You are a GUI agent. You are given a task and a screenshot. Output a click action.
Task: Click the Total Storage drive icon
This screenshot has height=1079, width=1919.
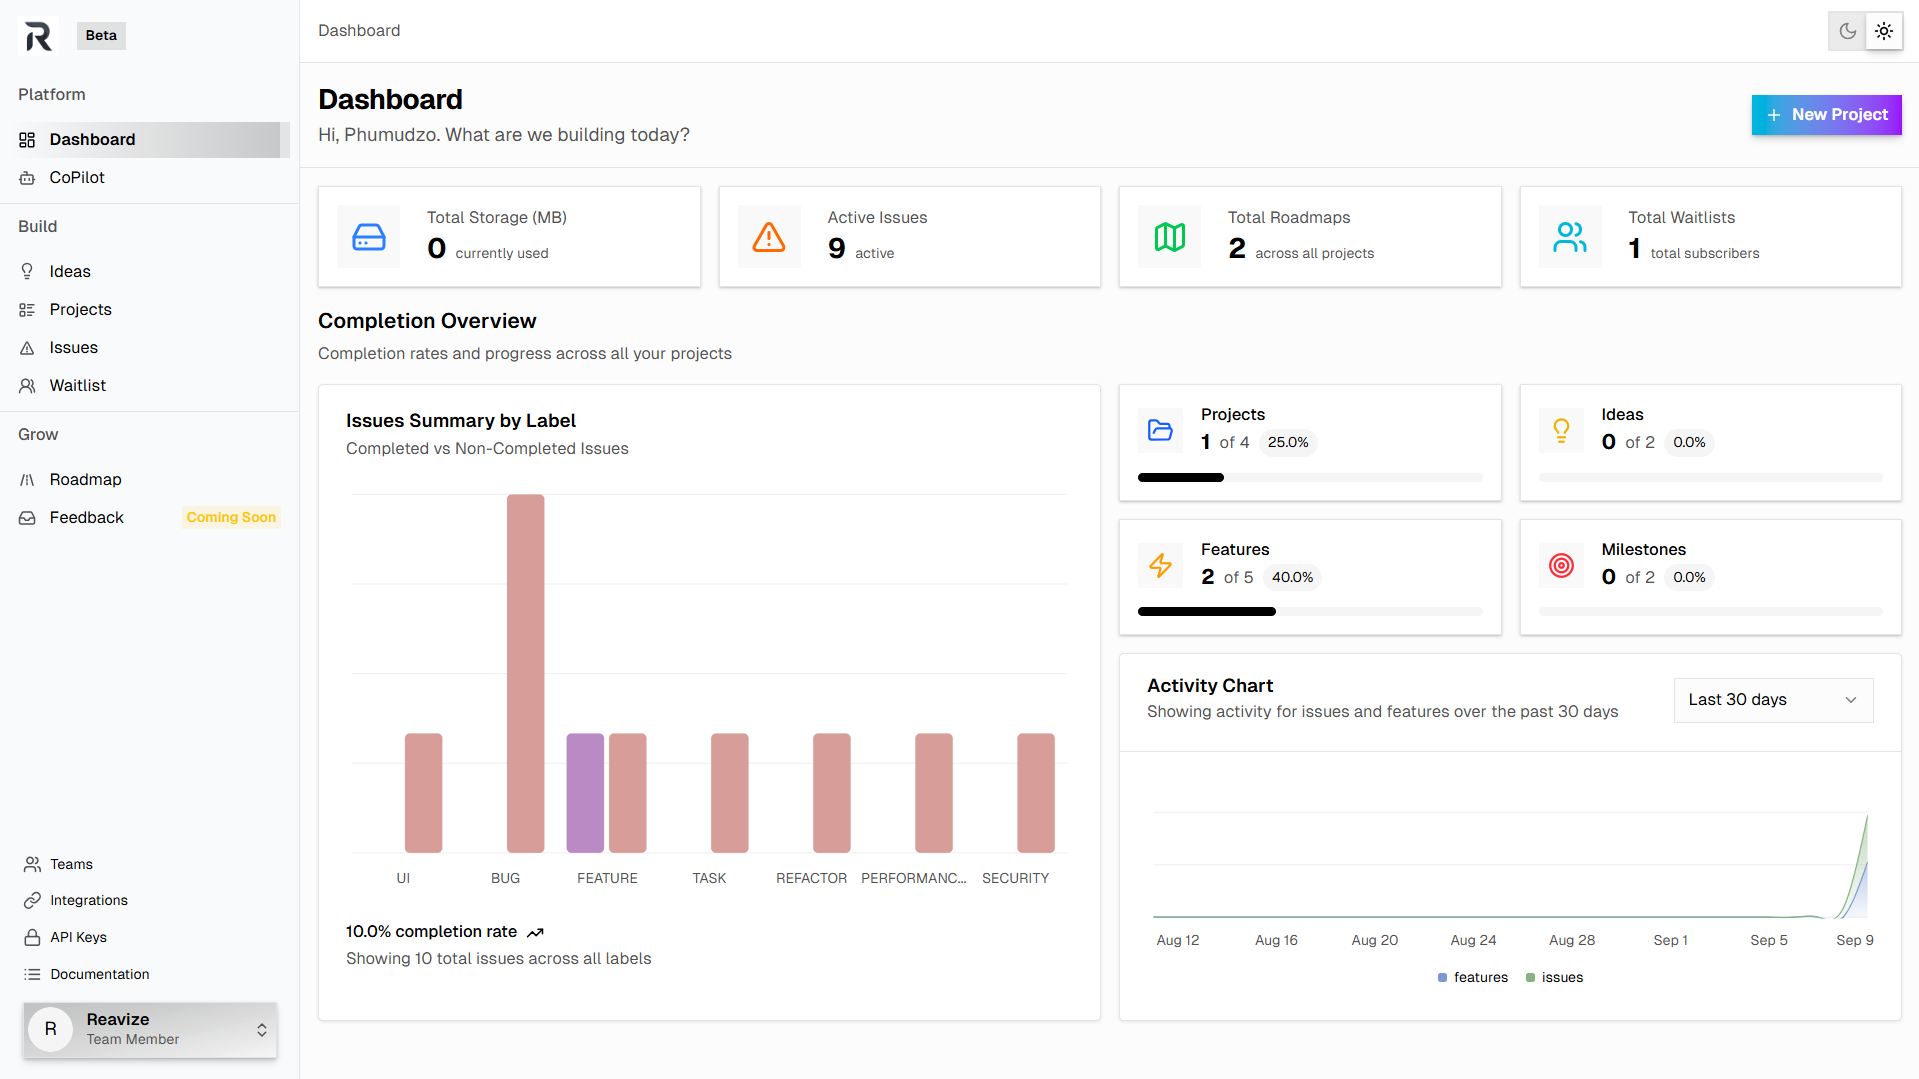point(369,237)
